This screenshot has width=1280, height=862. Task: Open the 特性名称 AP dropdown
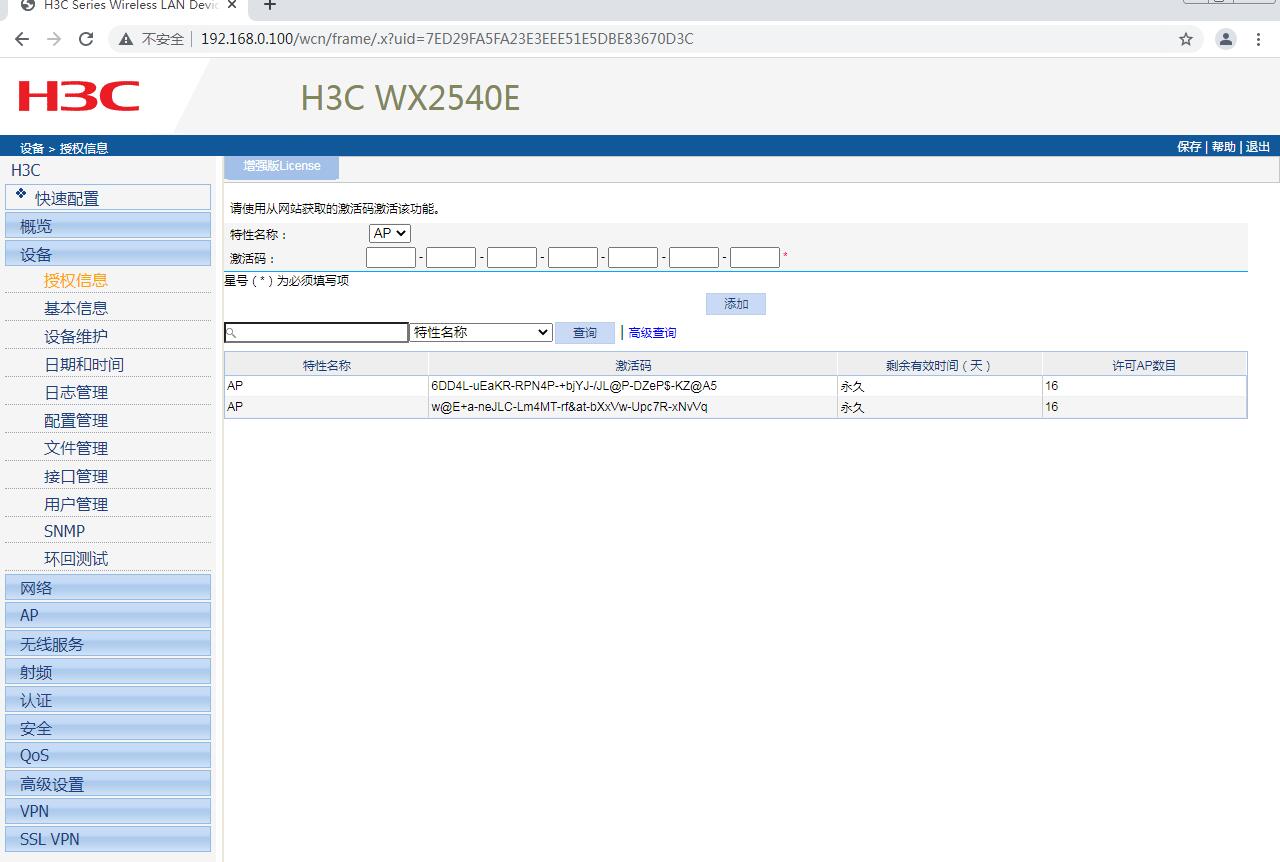click(x=390, y=233)
